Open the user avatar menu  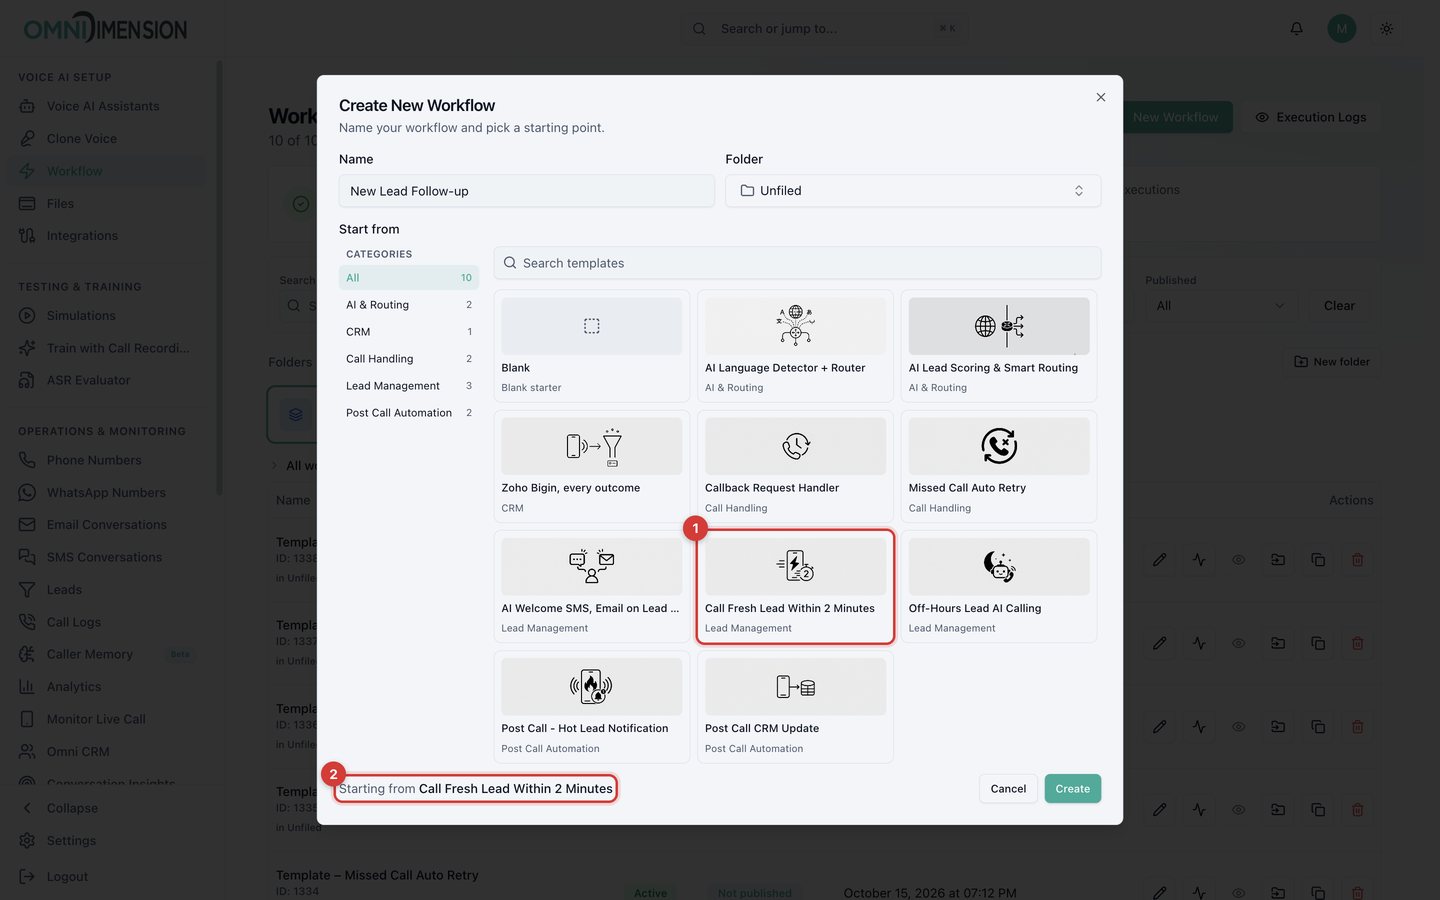[1342, 29]
